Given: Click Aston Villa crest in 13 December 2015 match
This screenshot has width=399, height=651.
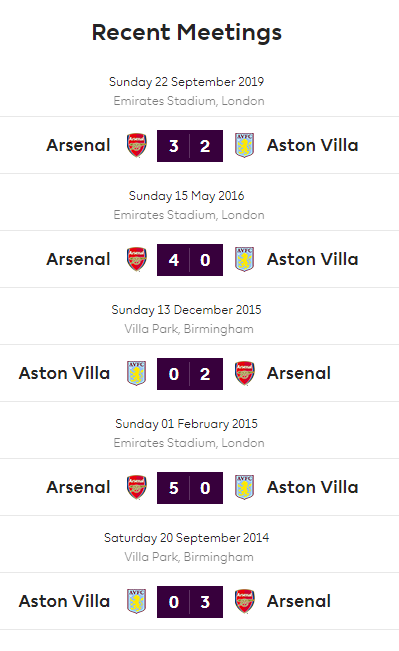Looking at the screenshot, I should click(x=137, y=373).
